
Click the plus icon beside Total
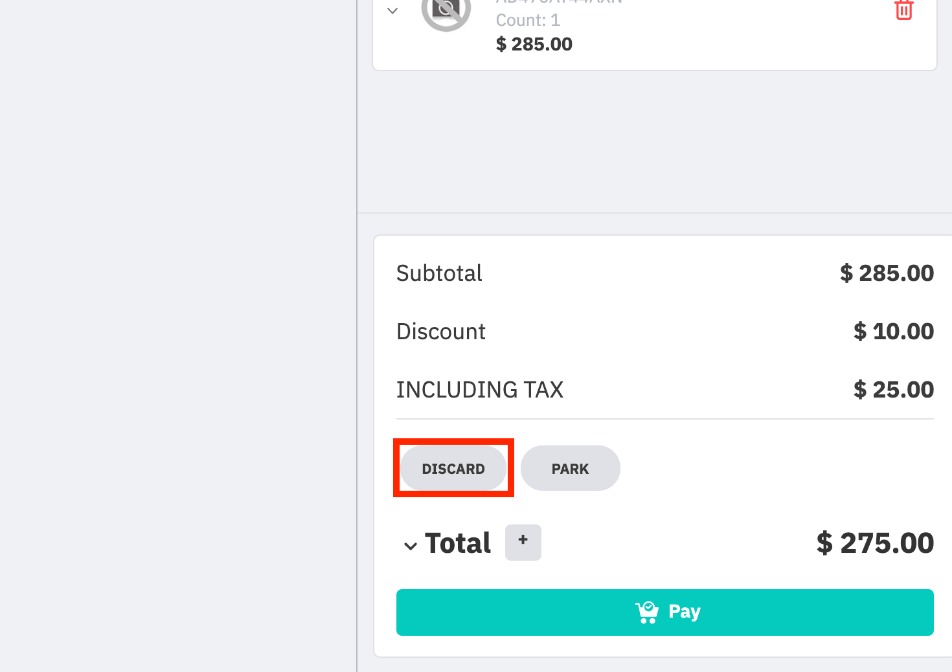[523, 543]
